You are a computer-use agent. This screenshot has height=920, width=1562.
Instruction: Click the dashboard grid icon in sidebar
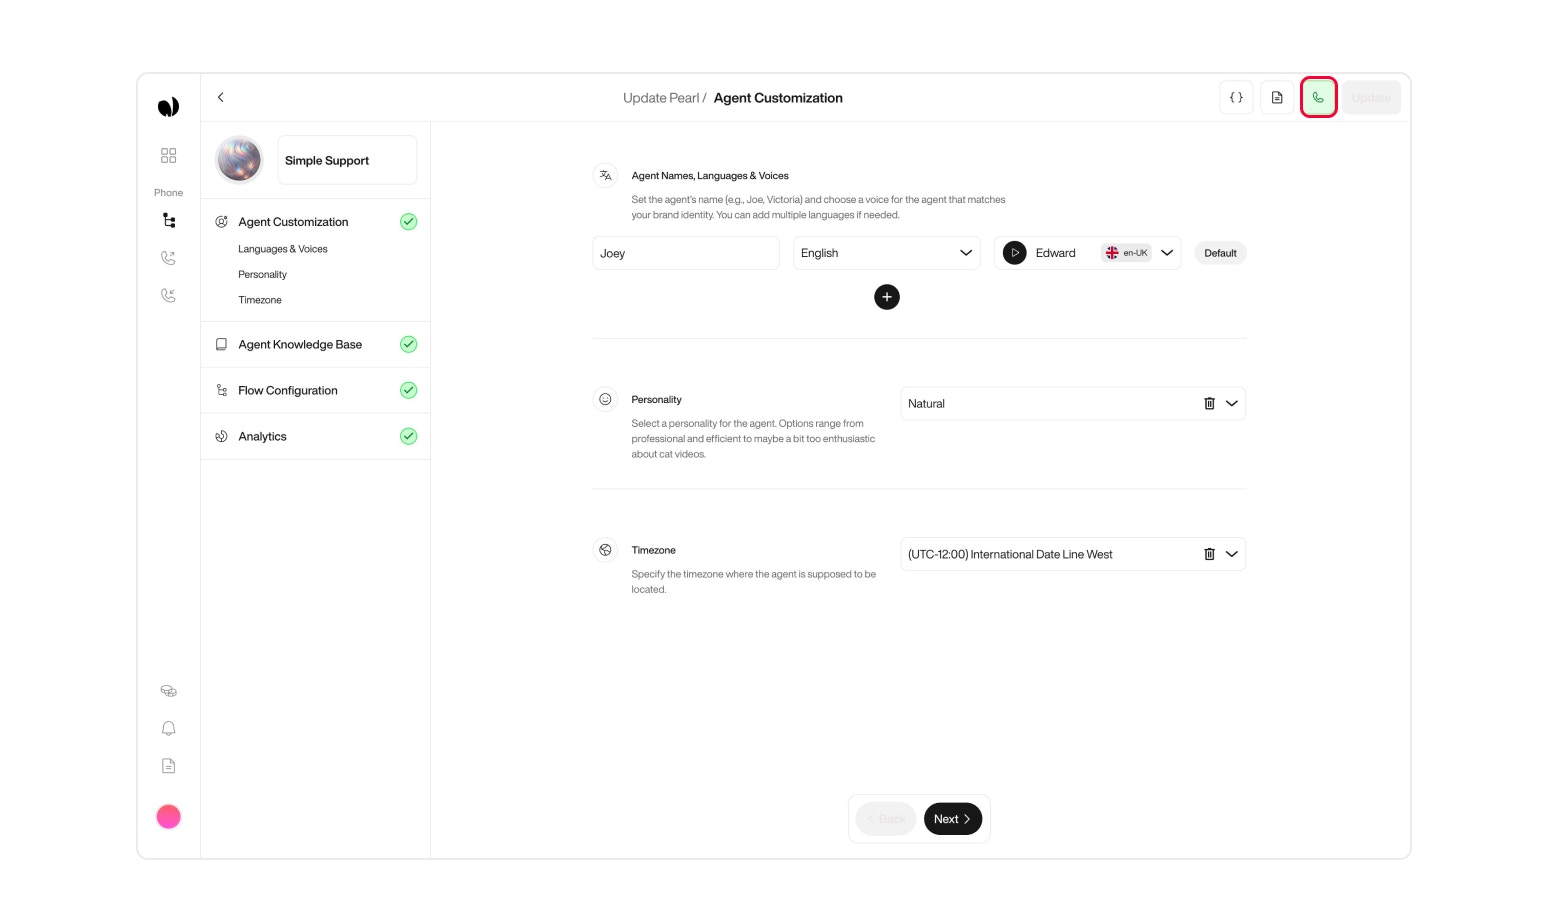[x=168, y=155]
